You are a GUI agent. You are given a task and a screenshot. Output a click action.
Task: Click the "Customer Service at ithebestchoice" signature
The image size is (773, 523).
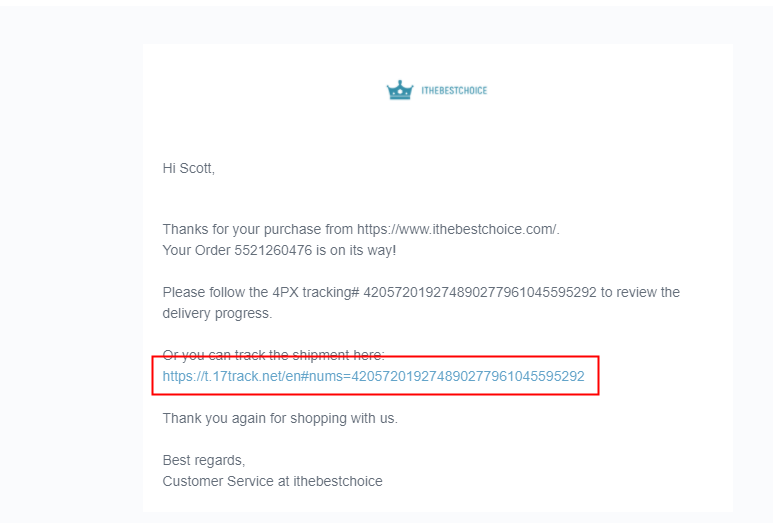coord(272,481)
